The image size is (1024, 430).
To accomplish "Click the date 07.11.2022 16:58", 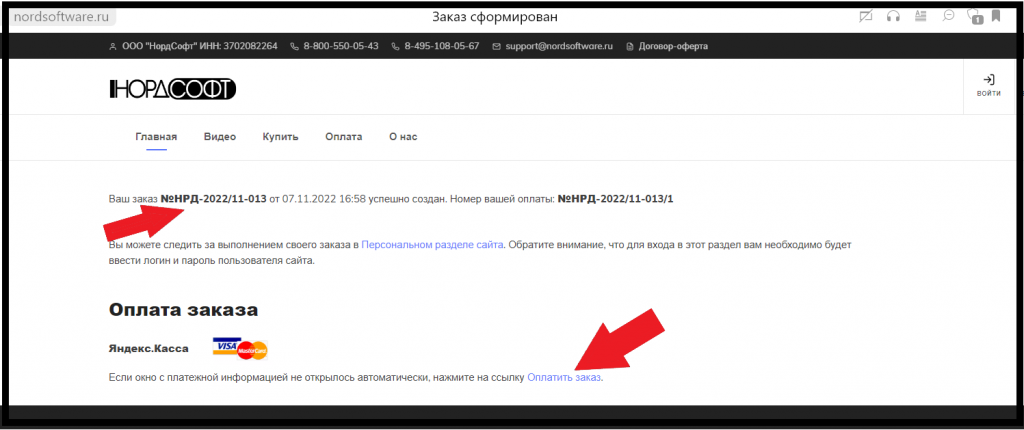I will pos(323,199).
